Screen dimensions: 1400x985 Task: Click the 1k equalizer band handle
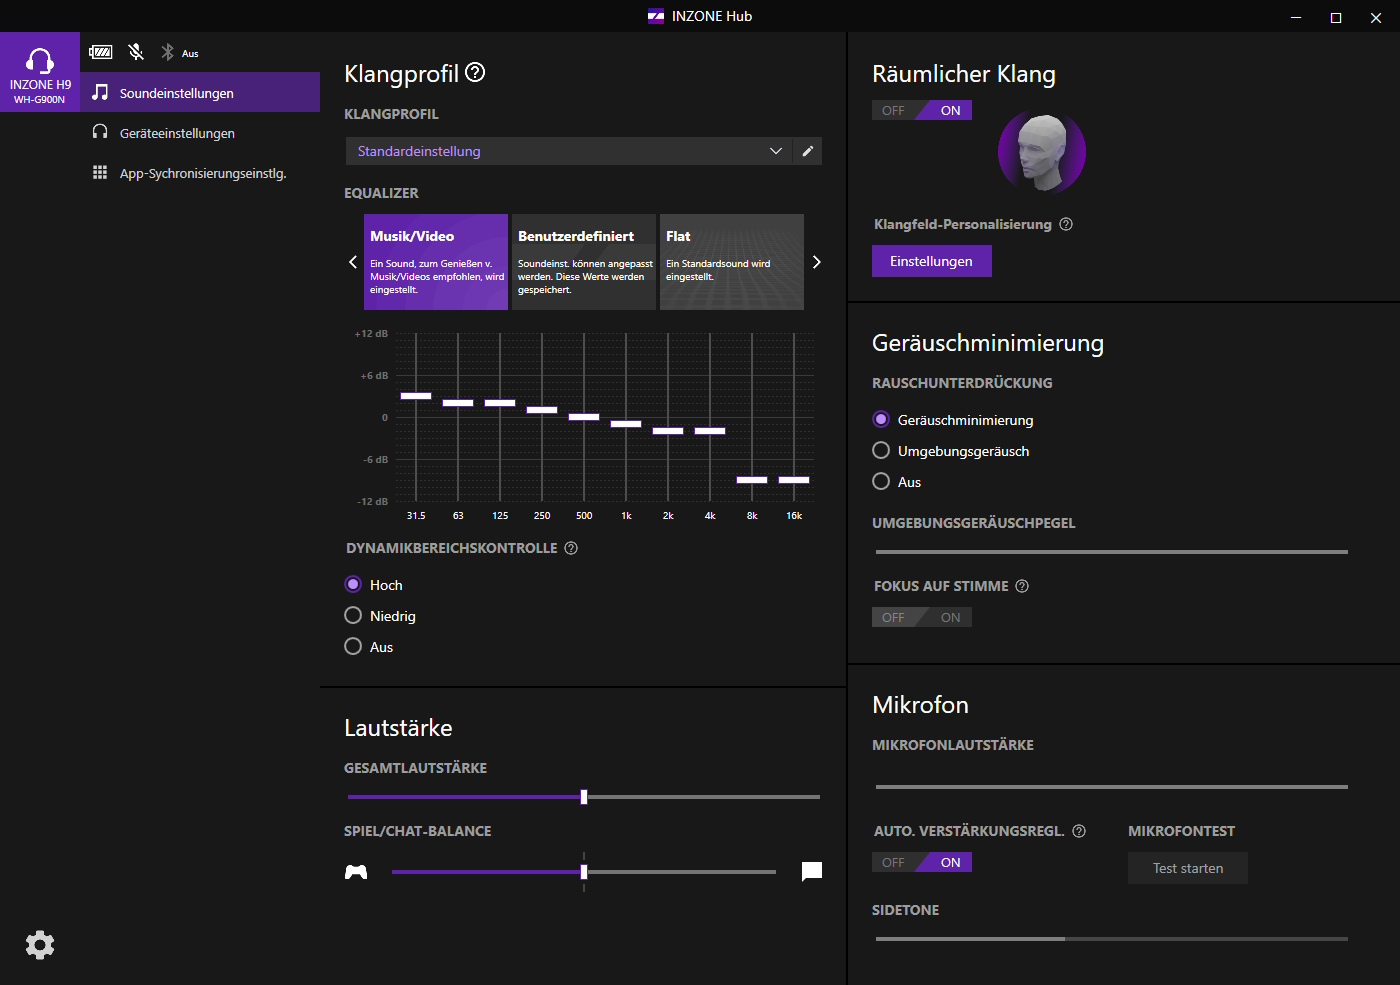pos(626,424)
